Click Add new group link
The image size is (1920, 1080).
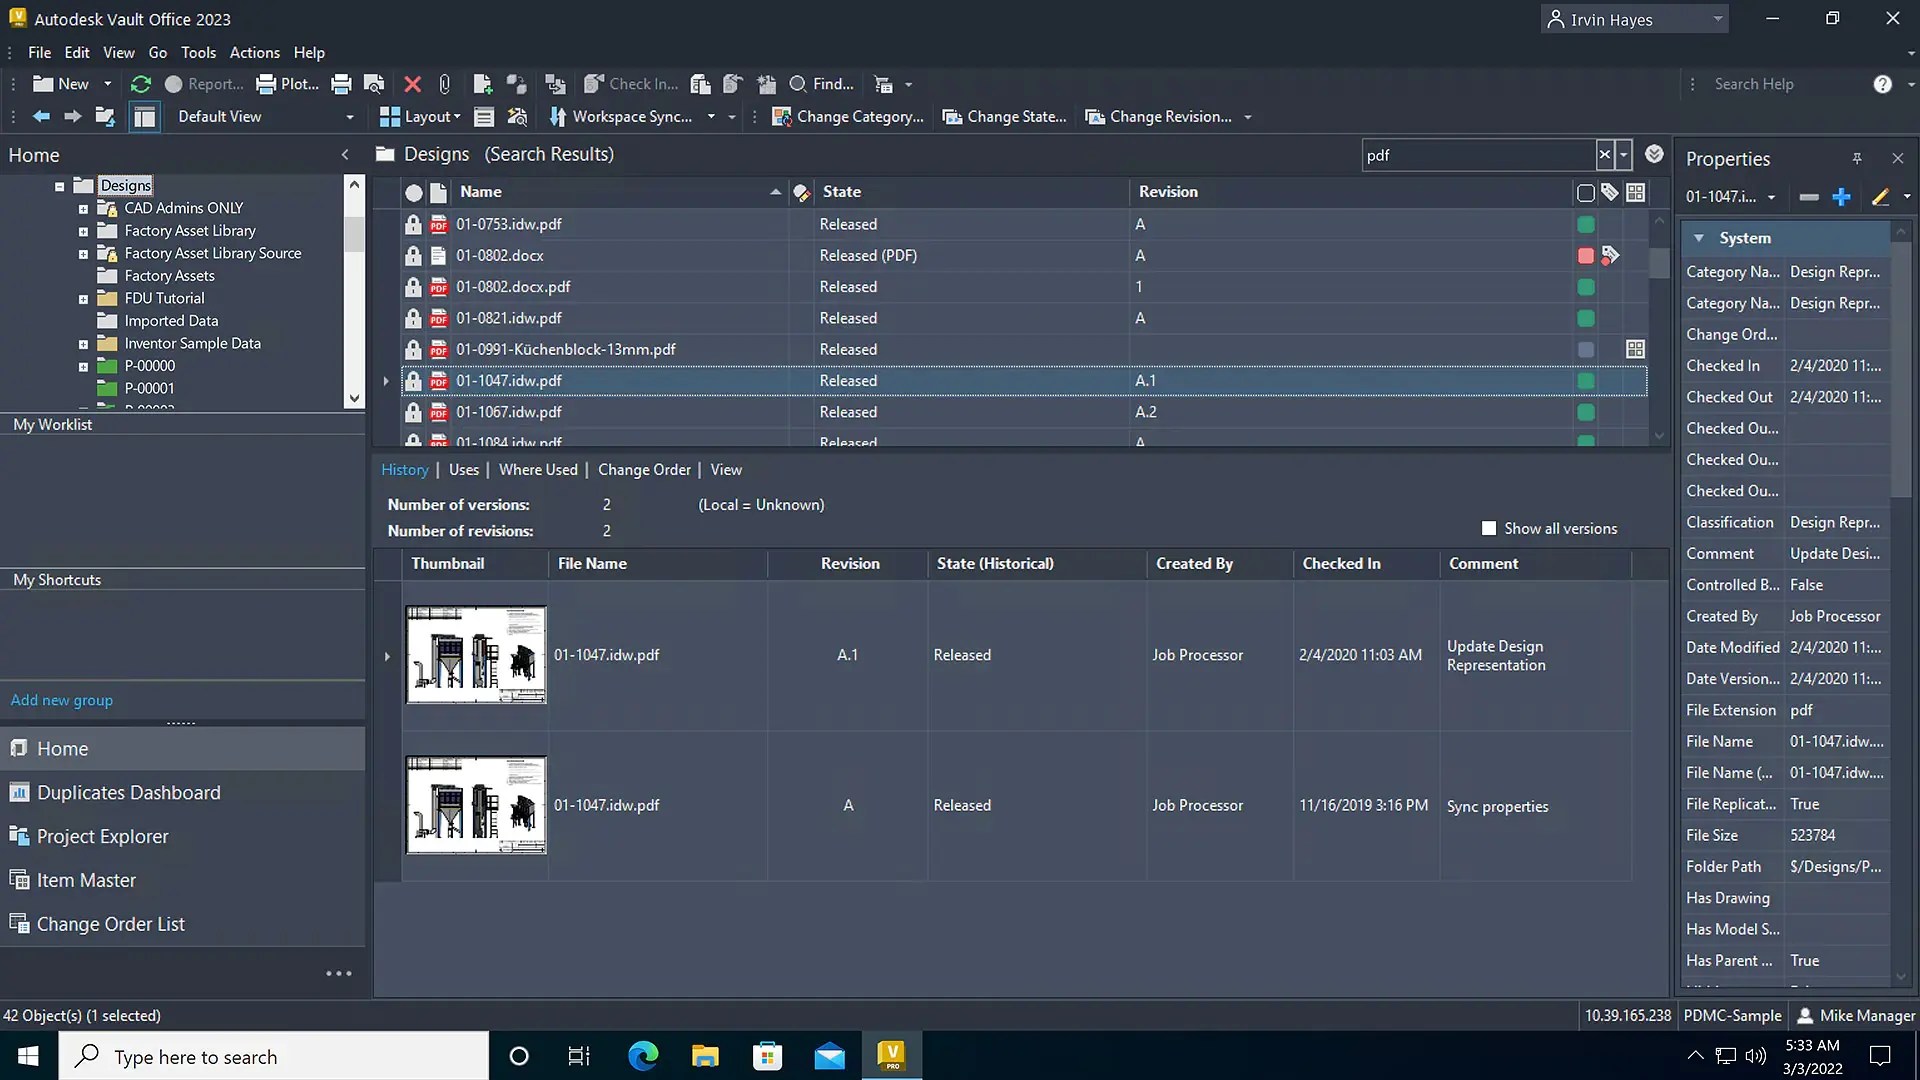pyautogui.click(x=62, y=700)
